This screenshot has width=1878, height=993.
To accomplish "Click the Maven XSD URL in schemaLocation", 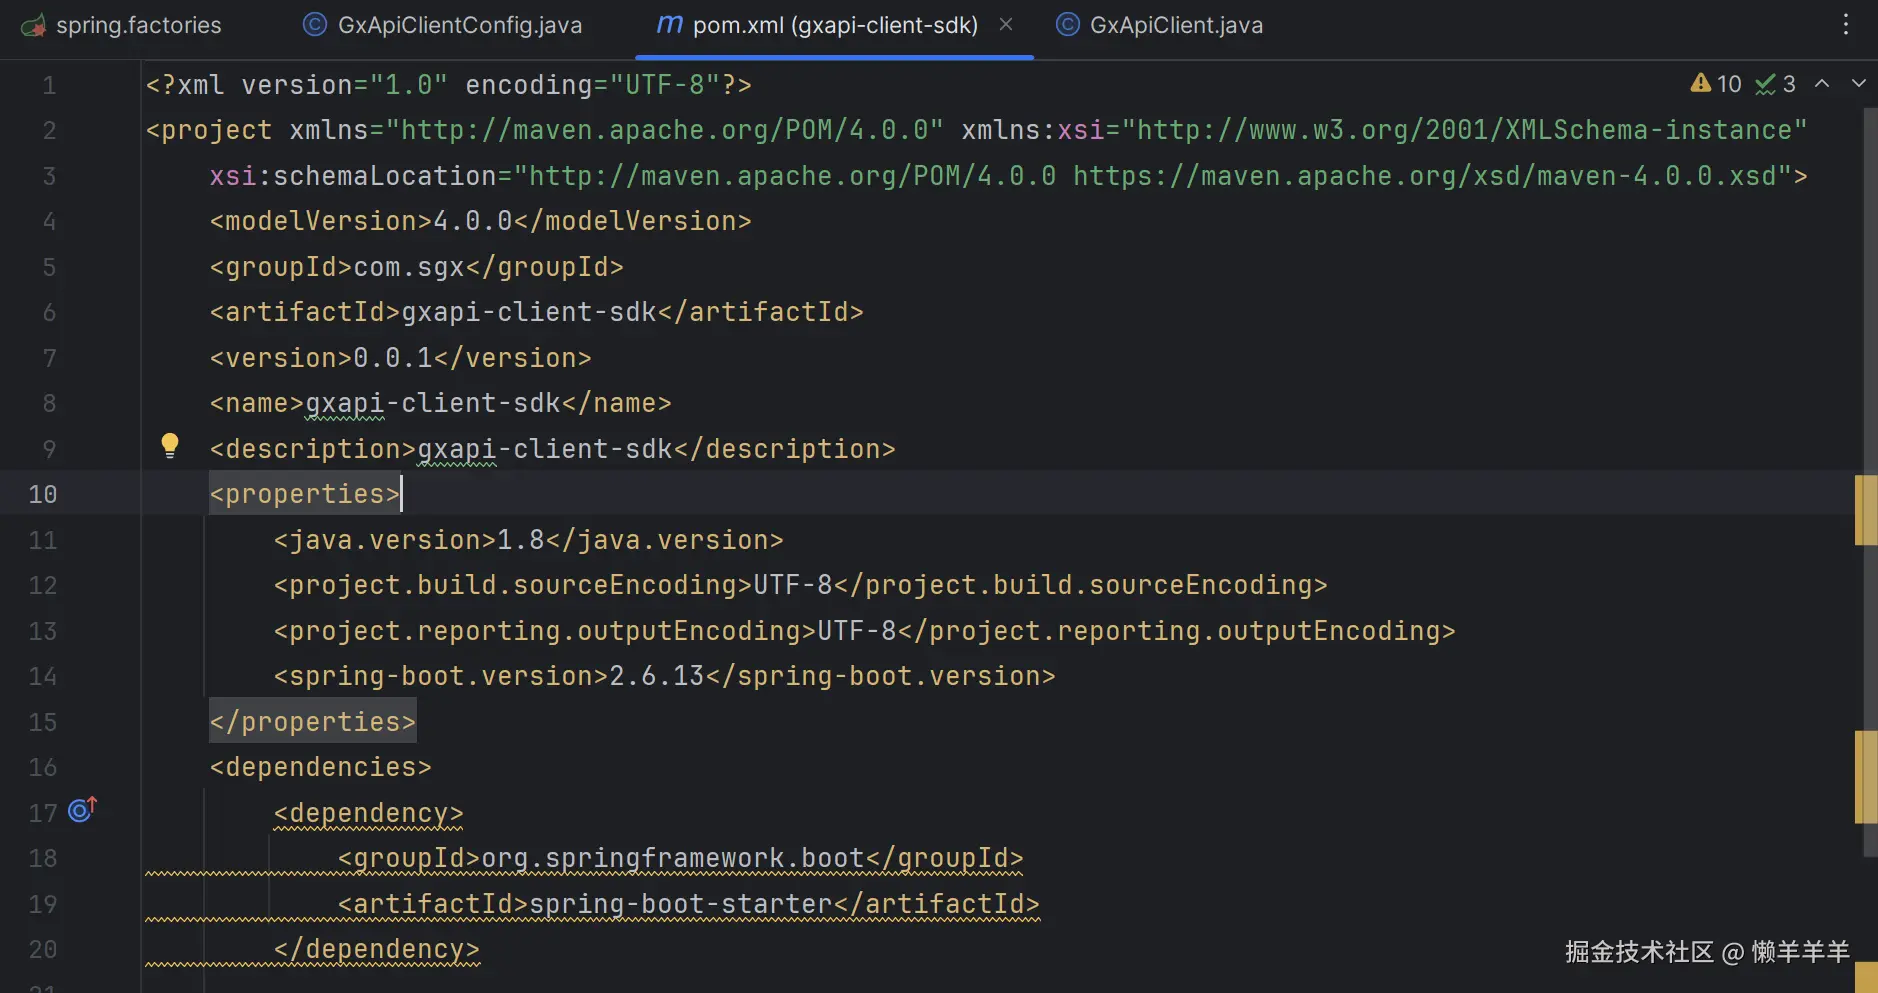I will tap(1424, 176).
